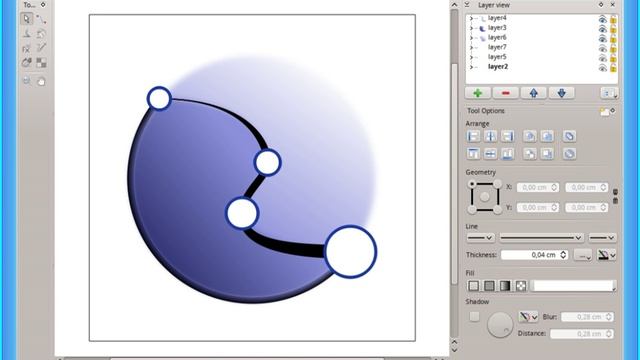Select Pattern fill button in Fill section
The height and width of the screenshot is (360, 640).
point(521,286)
